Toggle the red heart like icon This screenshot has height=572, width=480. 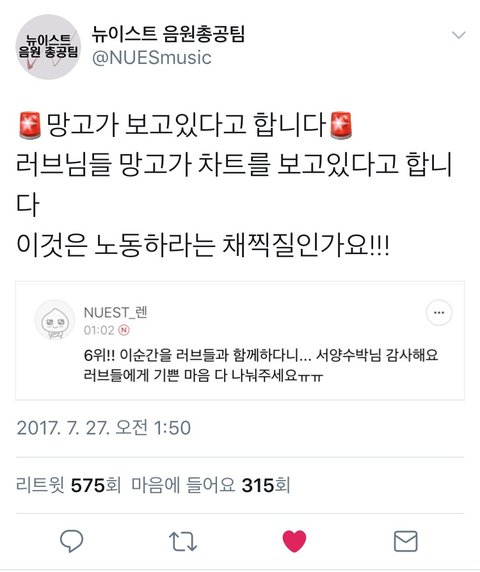pyautogui.click(x=294, y=541)
